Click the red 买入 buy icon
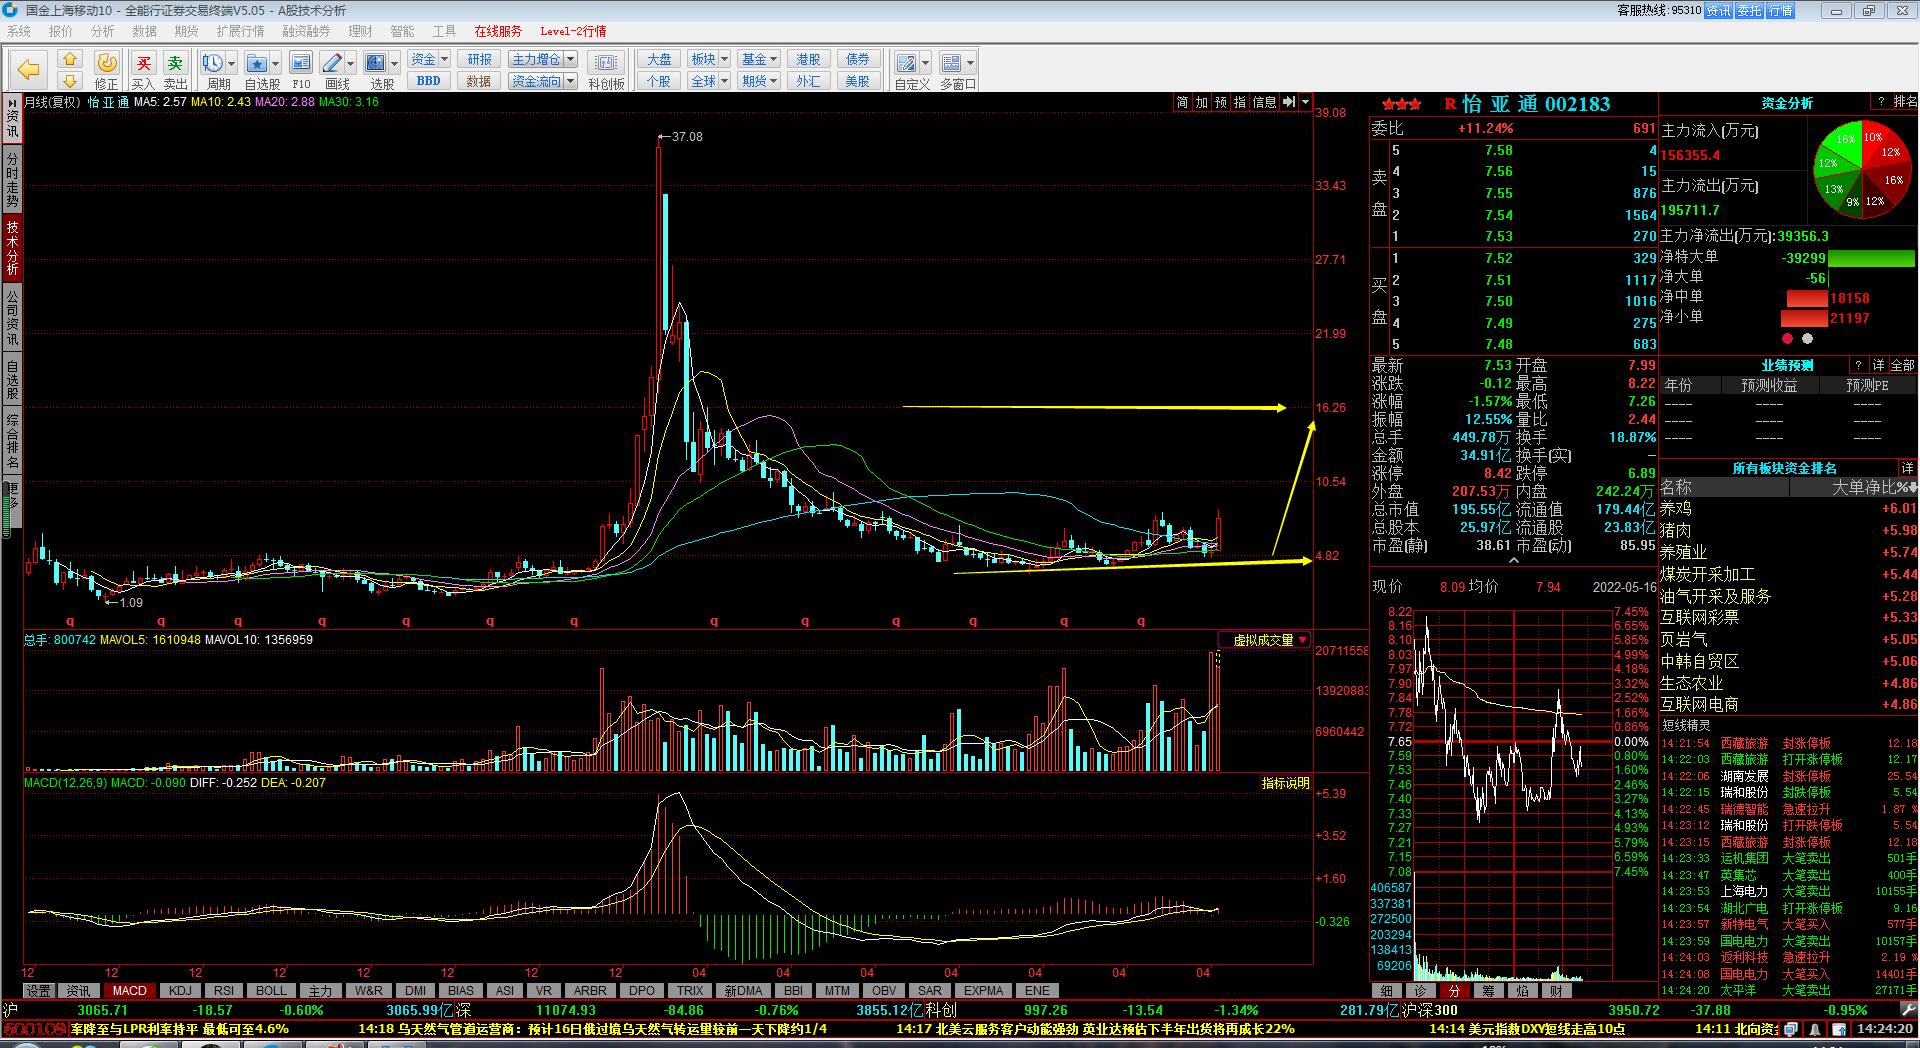 (x=144, y=62)
